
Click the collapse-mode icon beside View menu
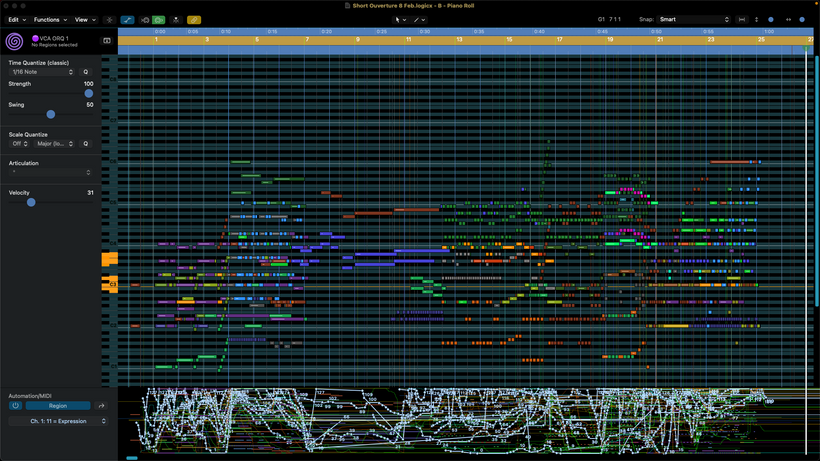(x=110, y=19)
